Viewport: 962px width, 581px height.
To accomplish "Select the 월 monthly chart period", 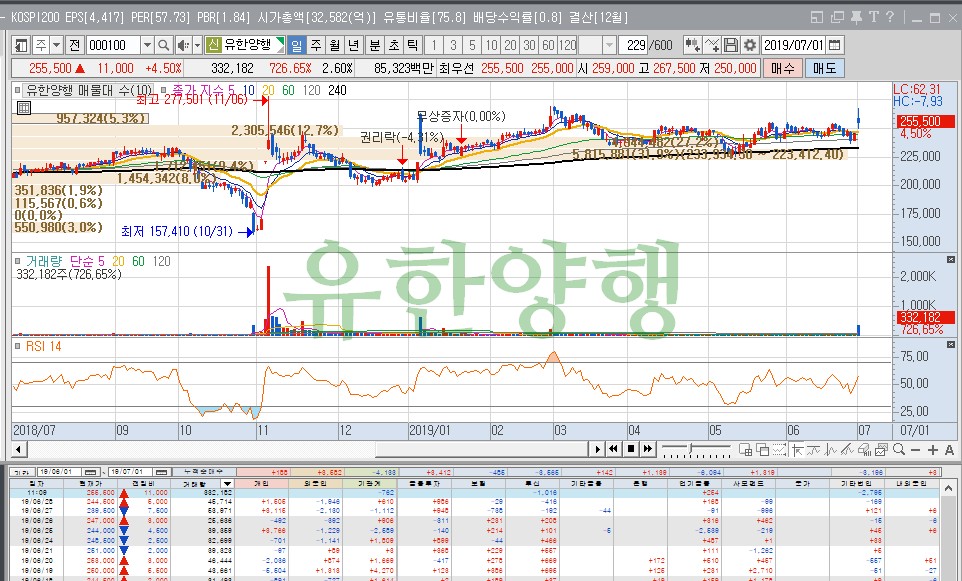I will (x=334, y=45).
